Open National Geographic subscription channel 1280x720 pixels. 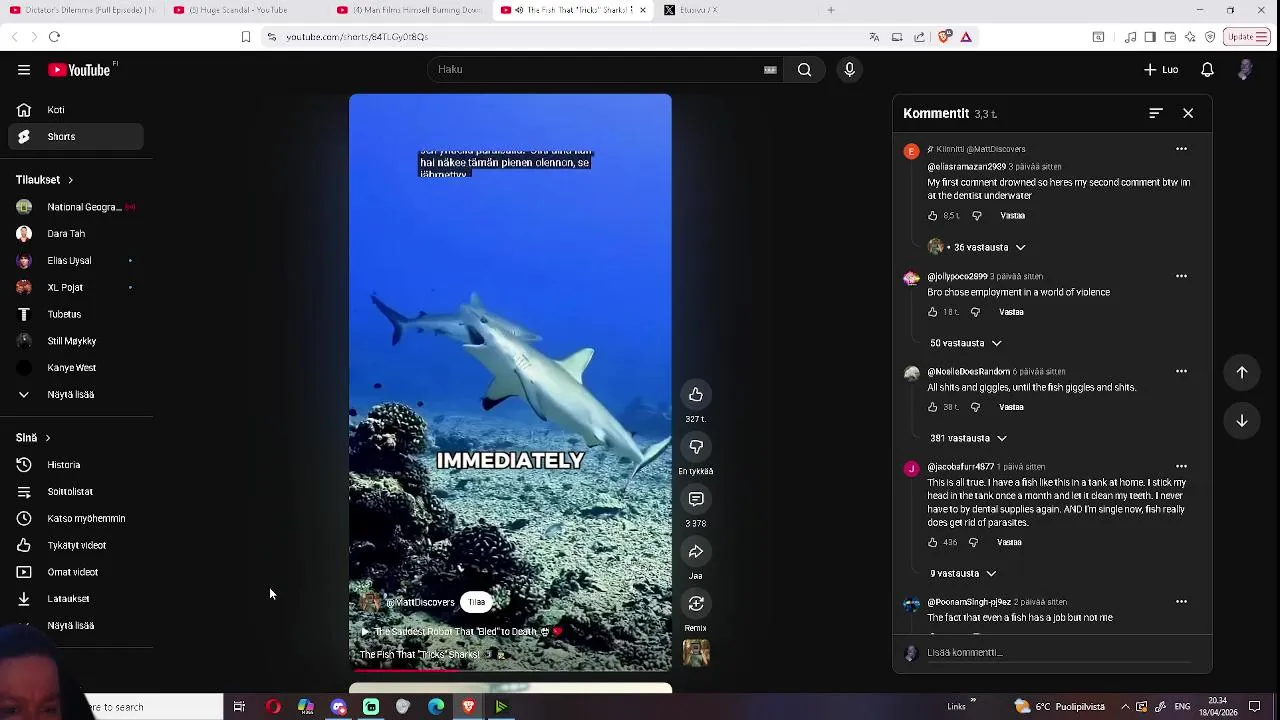76,207
